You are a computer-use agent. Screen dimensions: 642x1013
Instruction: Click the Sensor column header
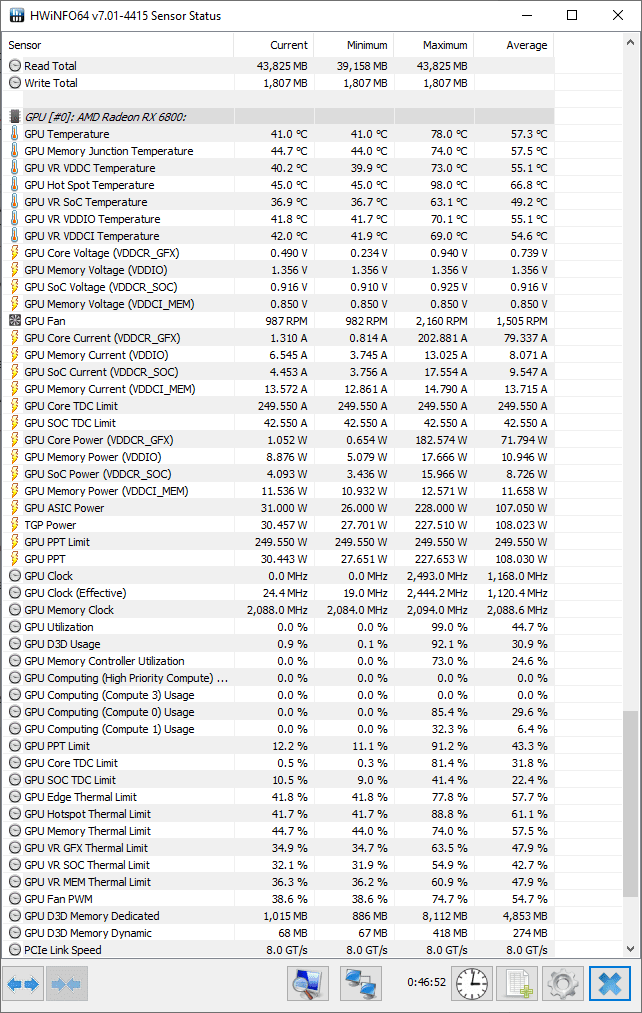coord(118,45)
